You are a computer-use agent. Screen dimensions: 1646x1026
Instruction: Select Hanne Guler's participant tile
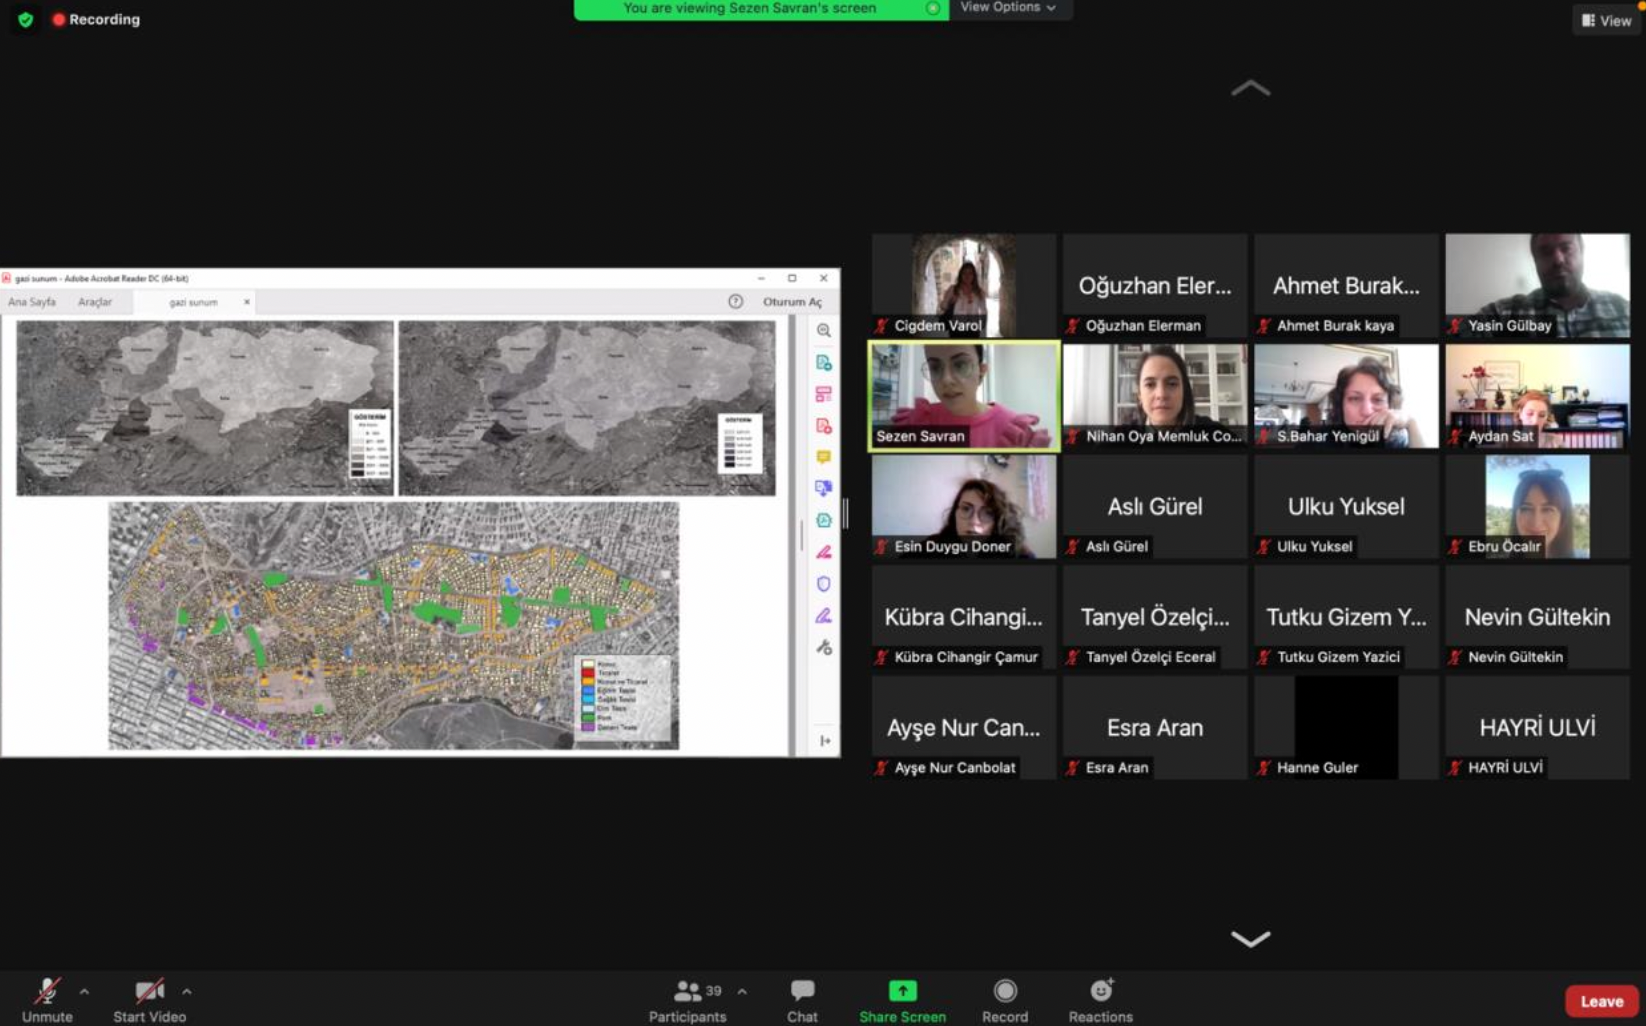click(1346, 728)
